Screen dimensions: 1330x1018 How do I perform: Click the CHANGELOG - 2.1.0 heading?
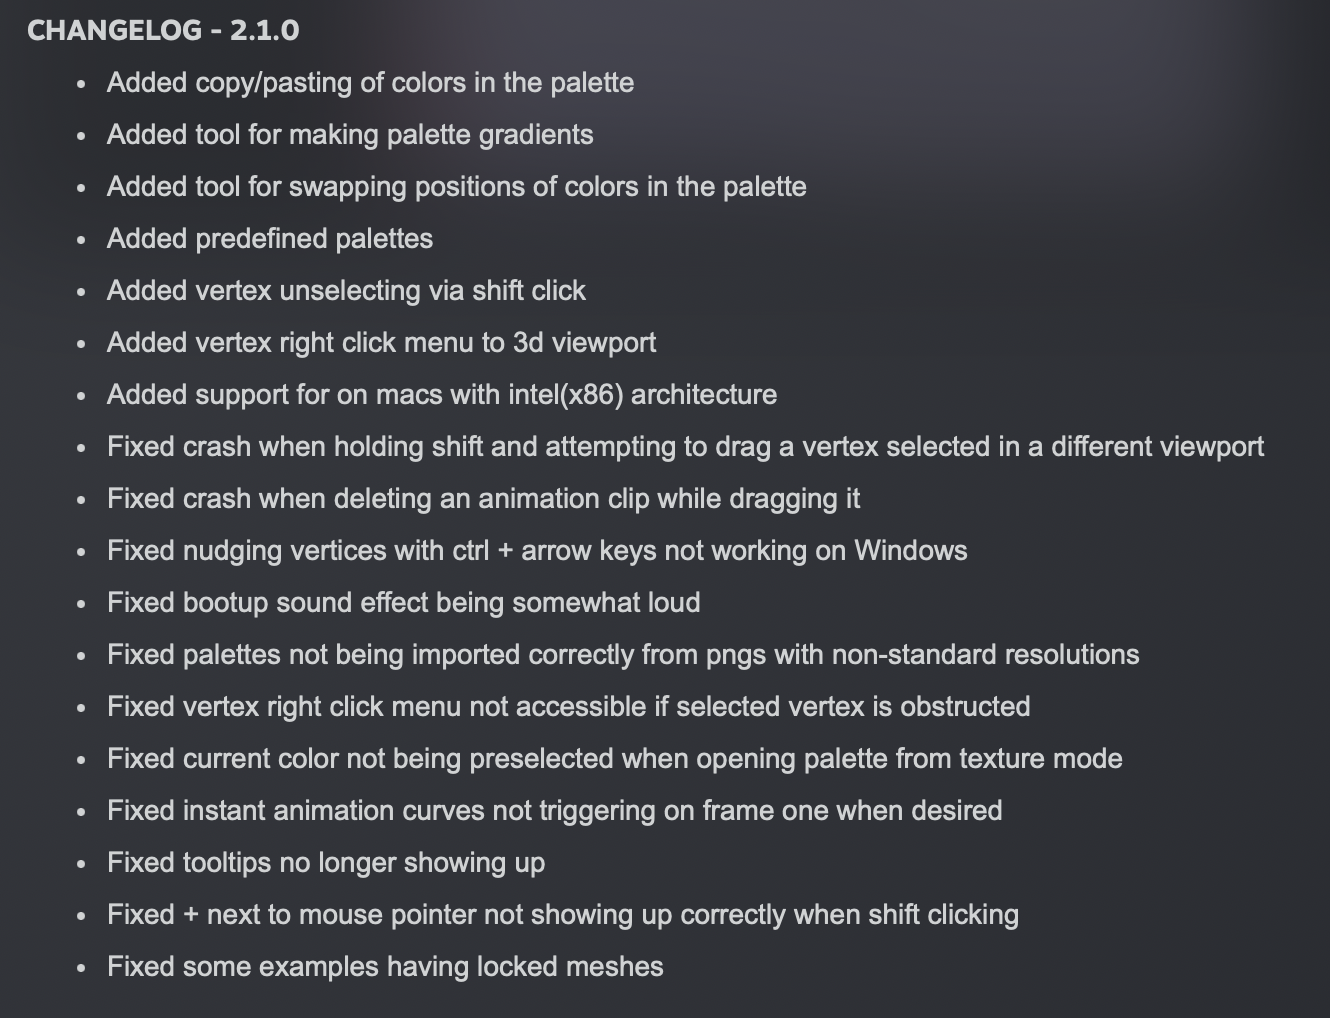point(163,30)
